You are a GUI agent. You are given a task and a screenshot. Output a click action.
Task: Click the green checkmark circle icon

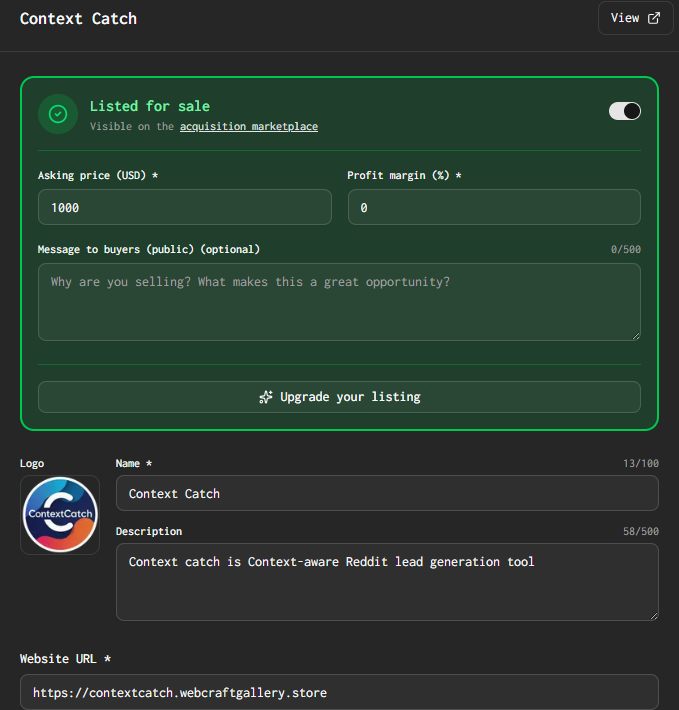58,114
